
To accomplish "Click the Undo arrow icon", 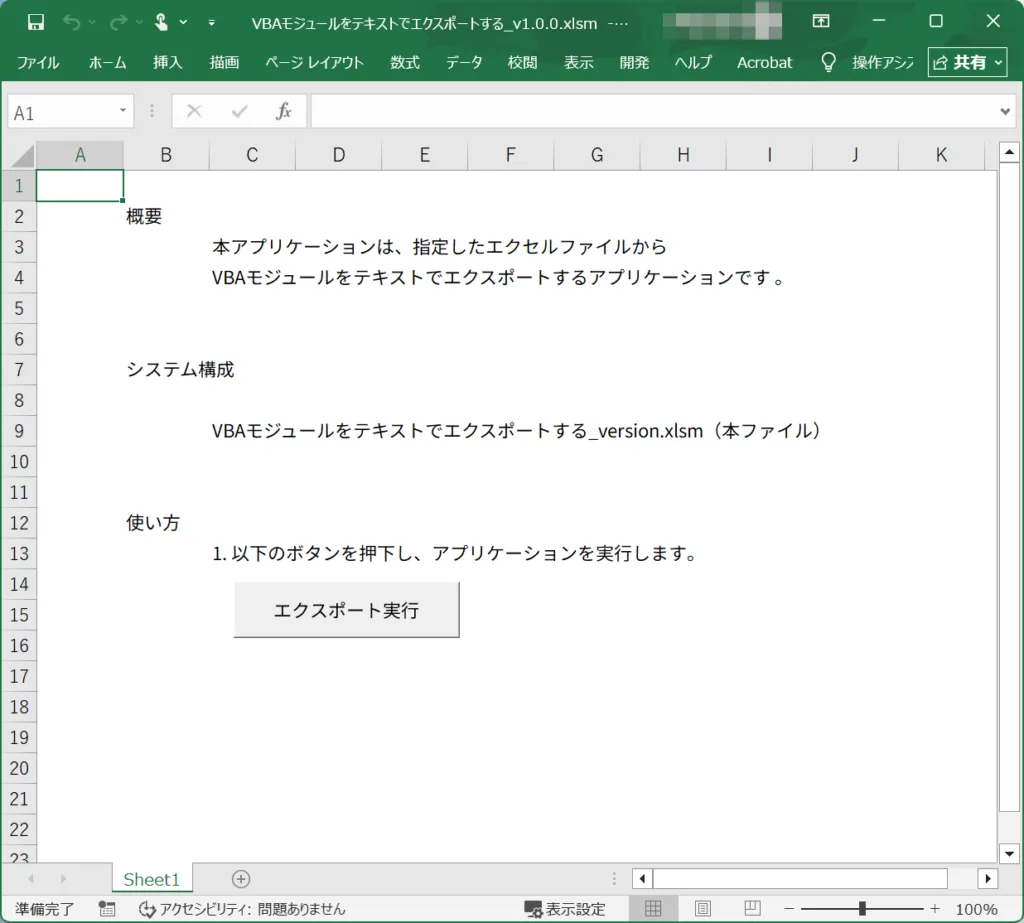I will [x=70, y=21].
